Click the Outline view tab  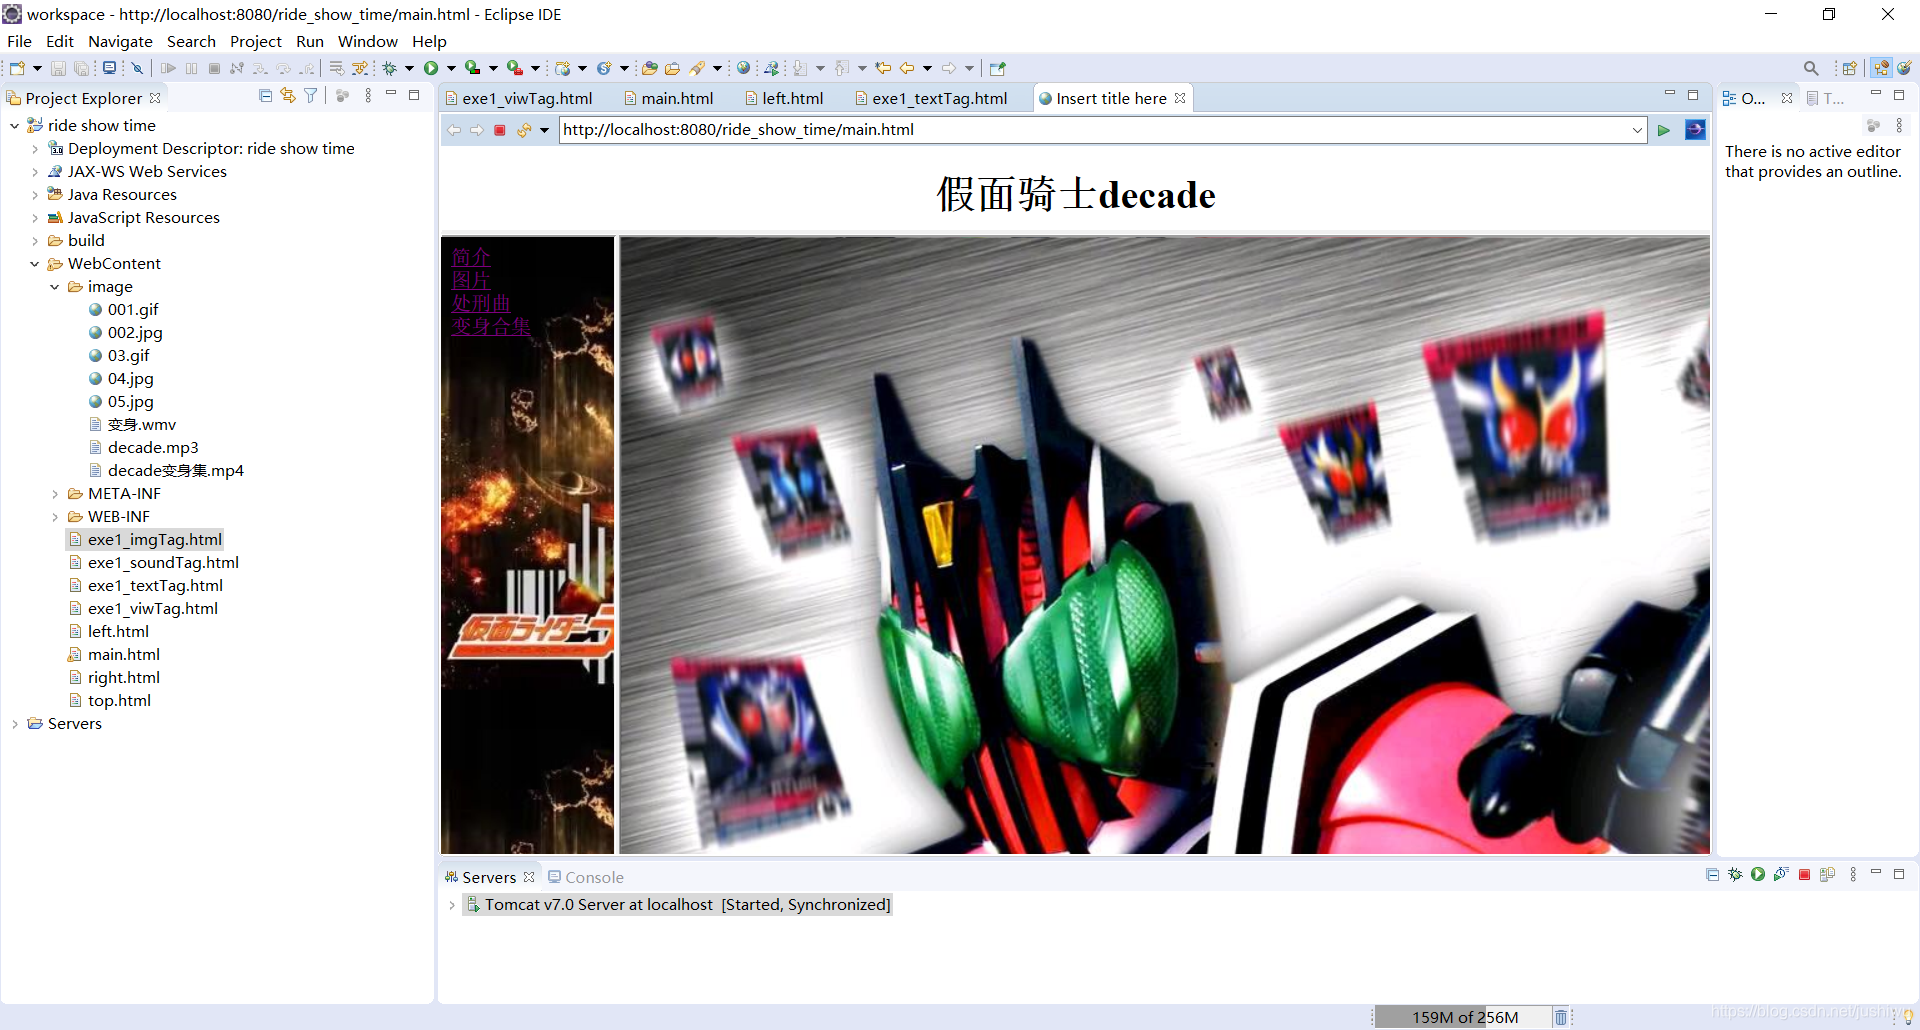(1744, 98)
